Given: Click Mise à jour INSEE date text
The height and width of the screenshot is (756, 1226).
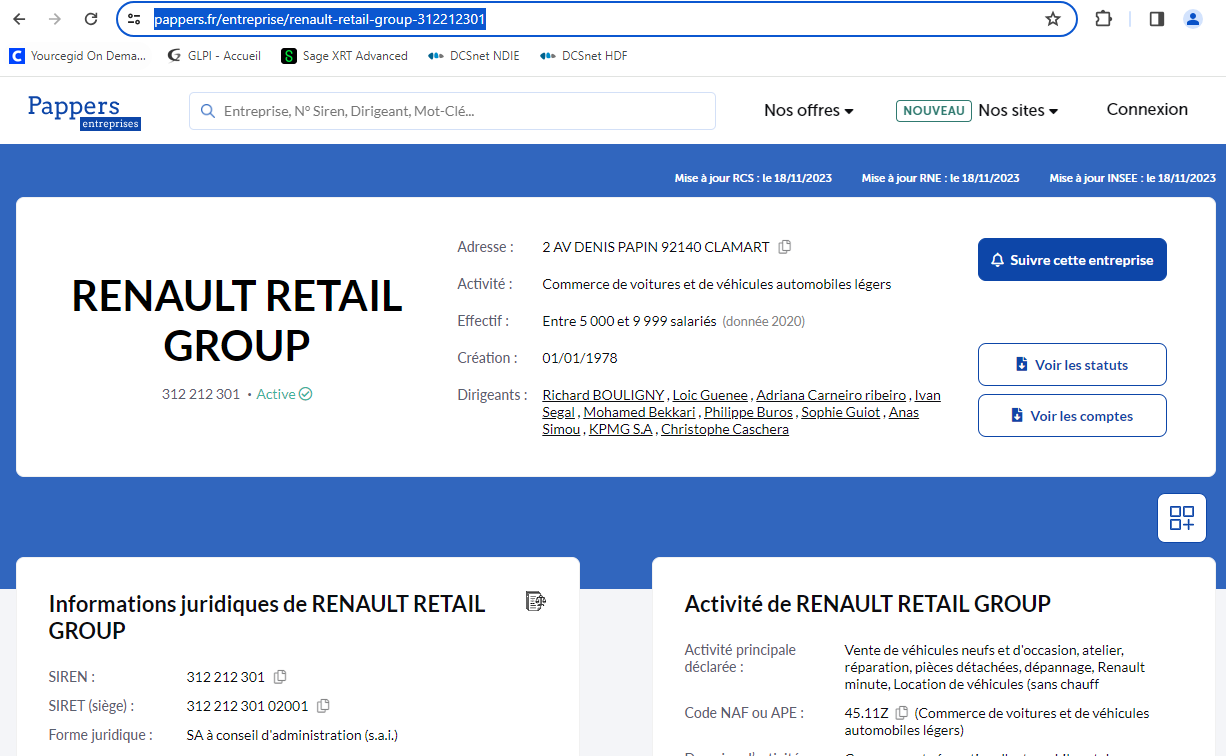Looking at the screenshot, I should coord(1132,178).
